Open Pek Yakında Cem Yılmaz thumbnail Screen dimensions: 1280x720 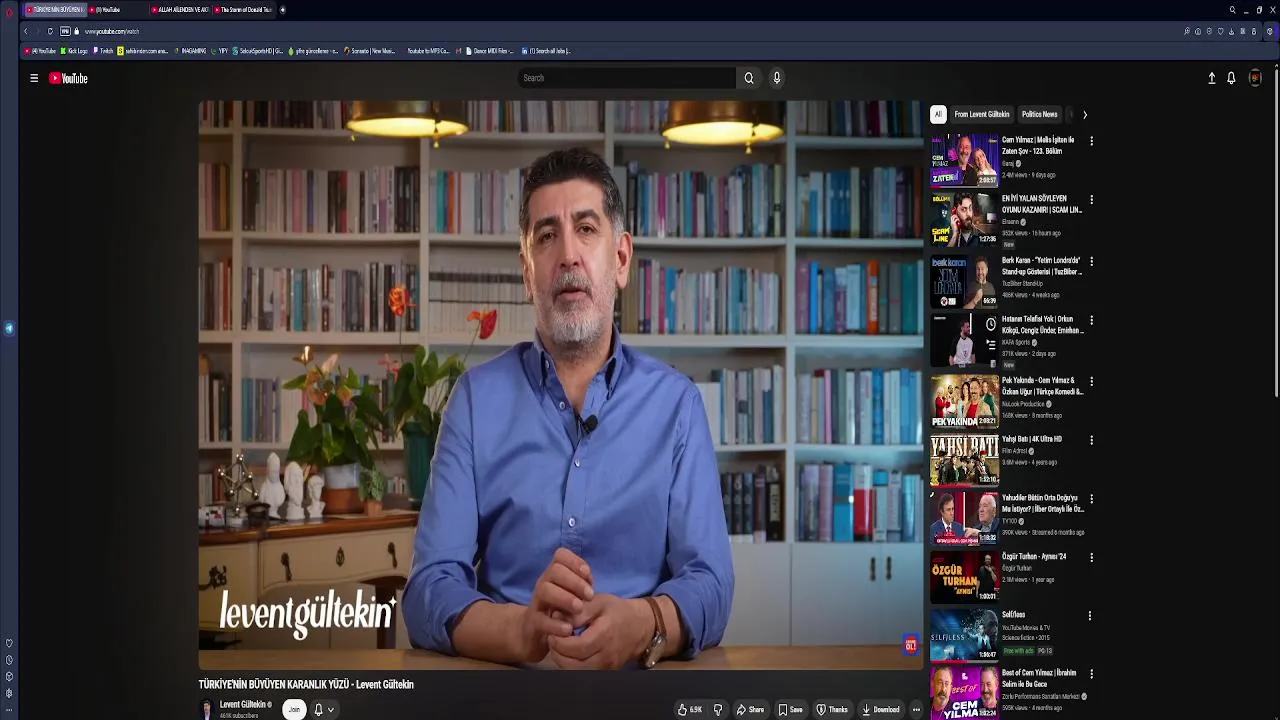click(x=964, y=401)
